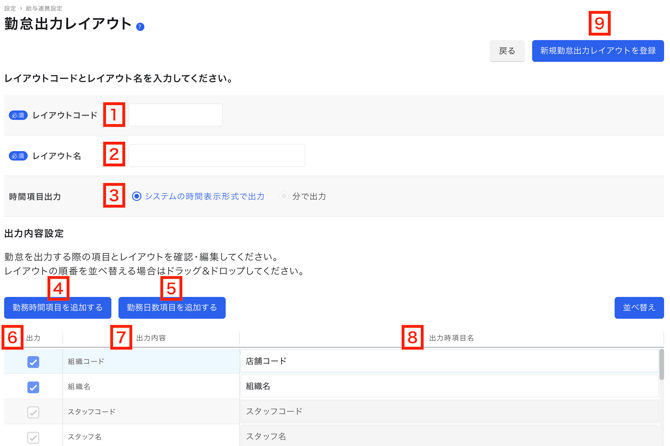Viewport: 670px width, 446px height.
Task: Select システムの時間表示形式で出力 radio option
Action: tap(137, 197)
